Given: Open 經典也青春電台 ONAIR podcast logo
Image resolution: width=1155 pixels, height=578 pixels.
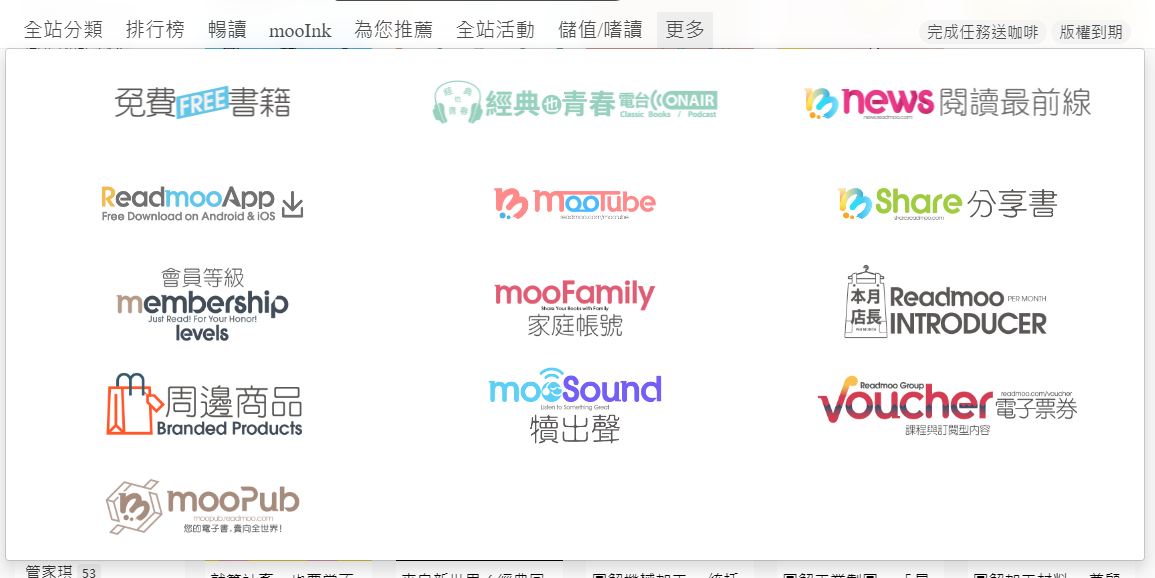Looking at the screenshot, I should click(x=575, y=102).
